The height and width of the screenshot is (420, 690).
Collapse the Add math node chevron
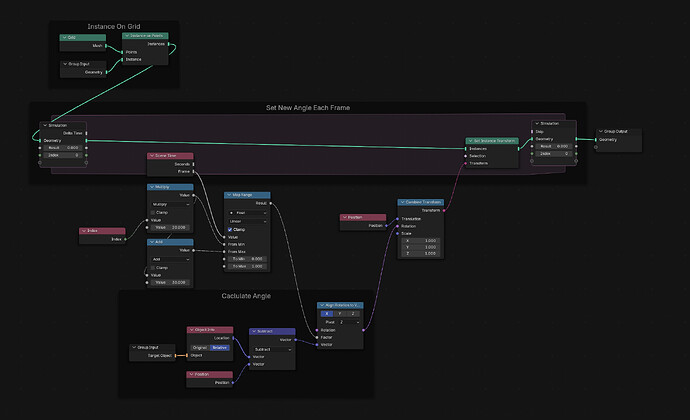(152, 242)
